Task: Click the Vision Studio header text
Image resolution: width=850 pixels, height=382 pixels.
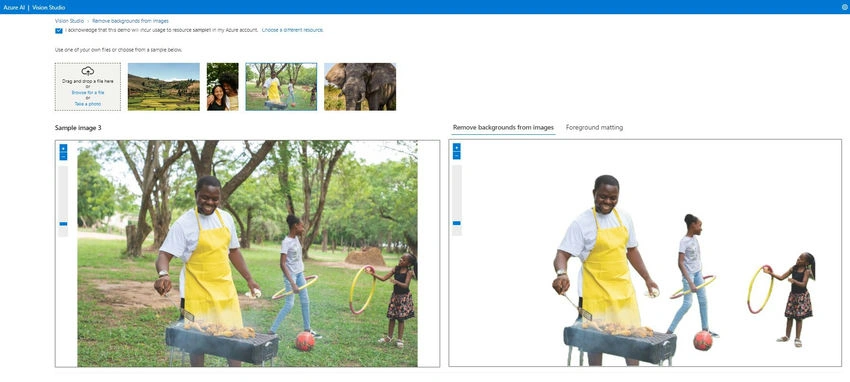Action: click(49, 7)
